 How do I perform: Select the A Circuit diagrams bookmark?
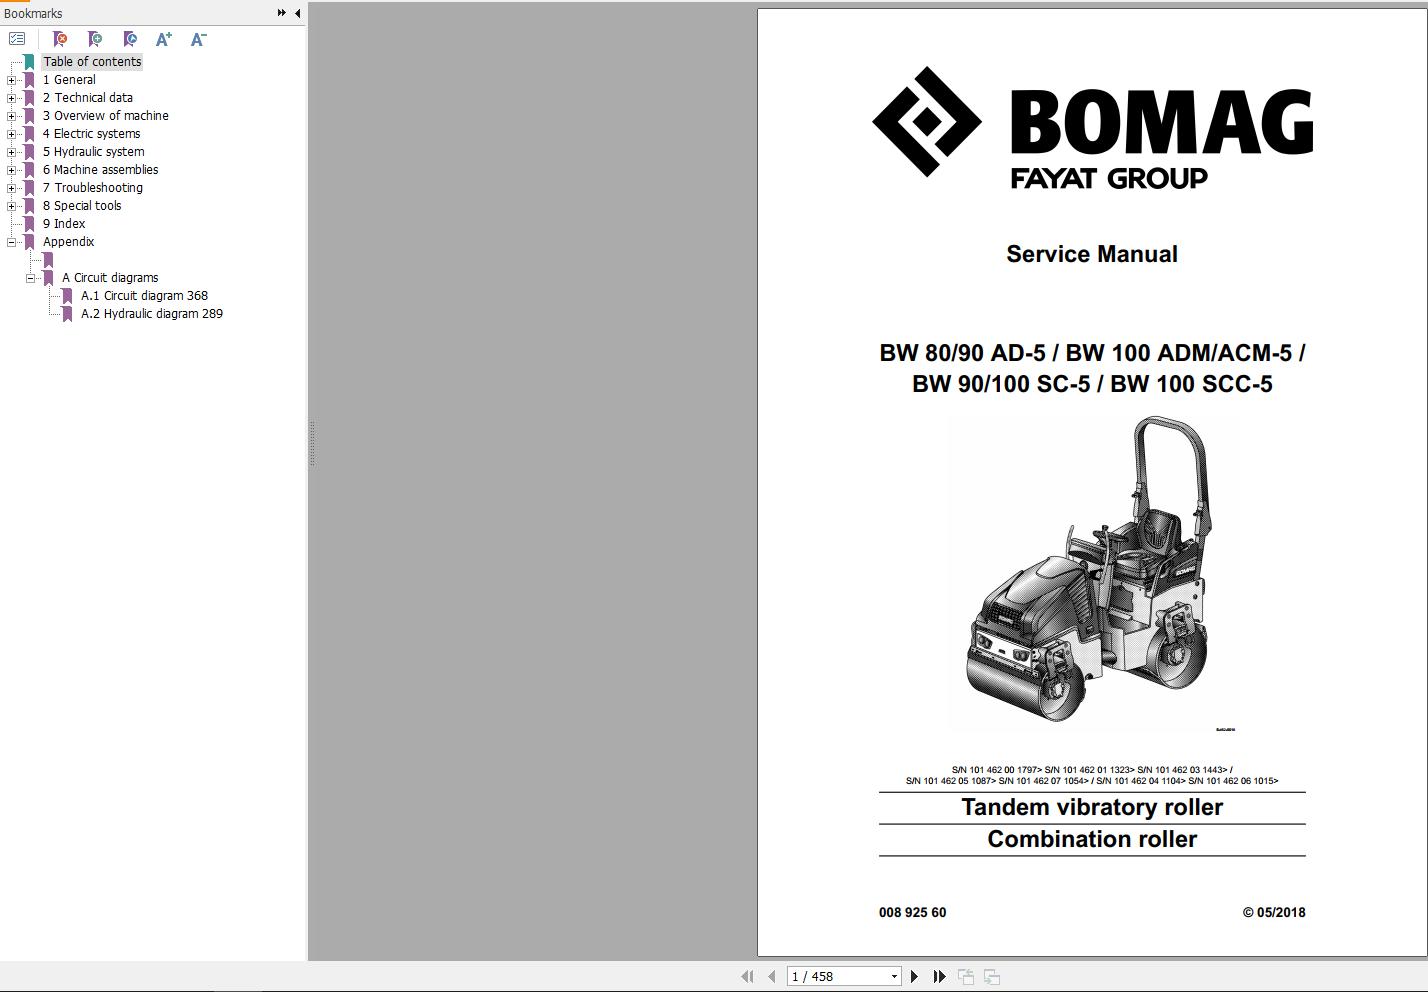(x=110, y=278)
